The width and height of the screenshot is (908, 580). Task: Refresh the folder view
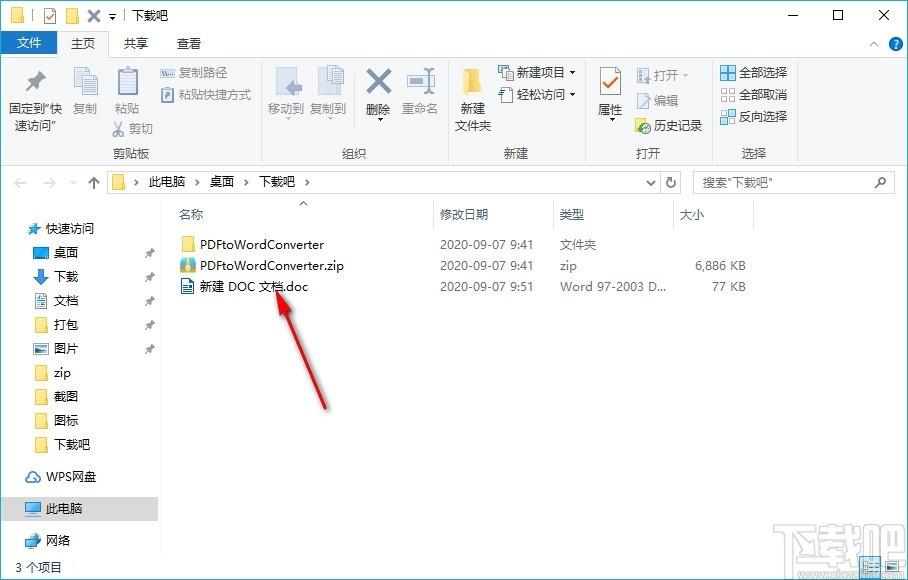pos(671,182)
